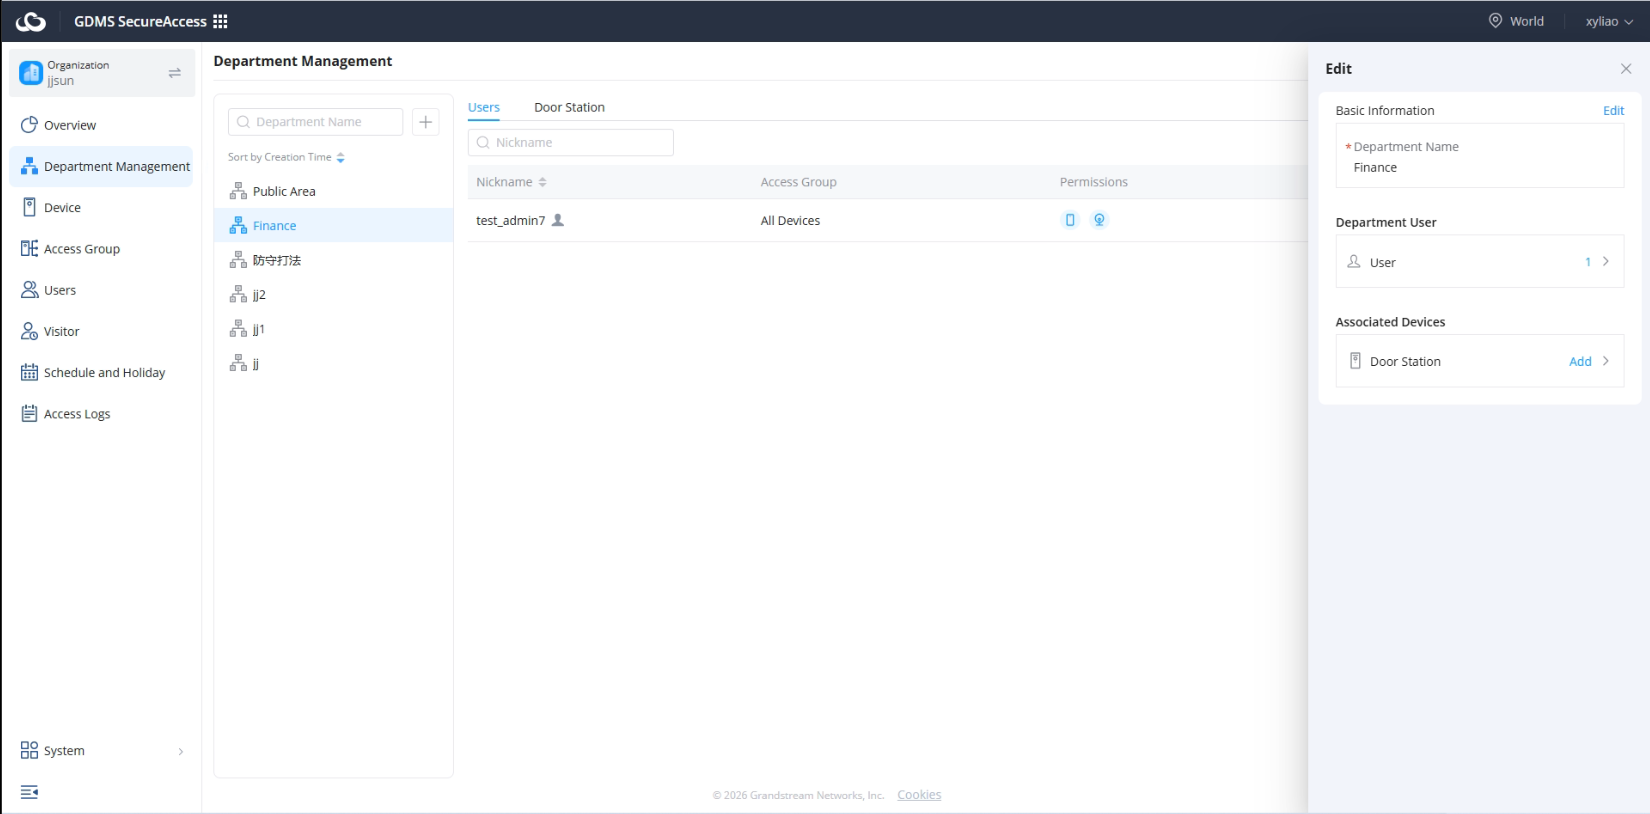
Task: Click the Permissions column header
Action: tap(1093, 182)
